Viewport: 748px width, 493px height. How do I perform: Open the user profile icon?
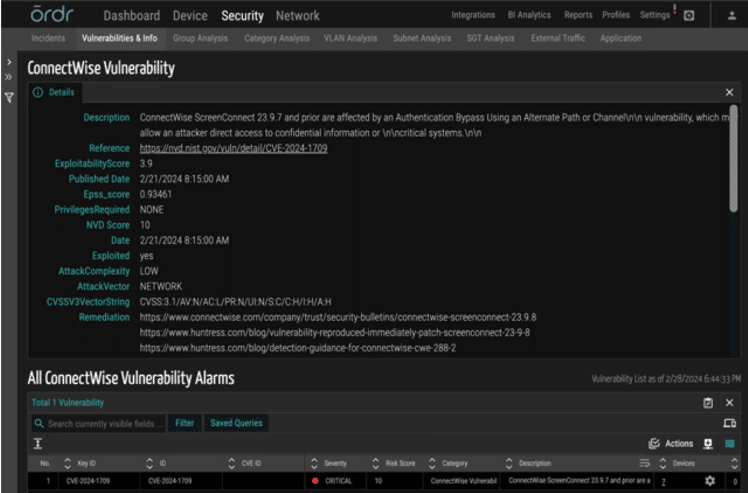[732, 16]
